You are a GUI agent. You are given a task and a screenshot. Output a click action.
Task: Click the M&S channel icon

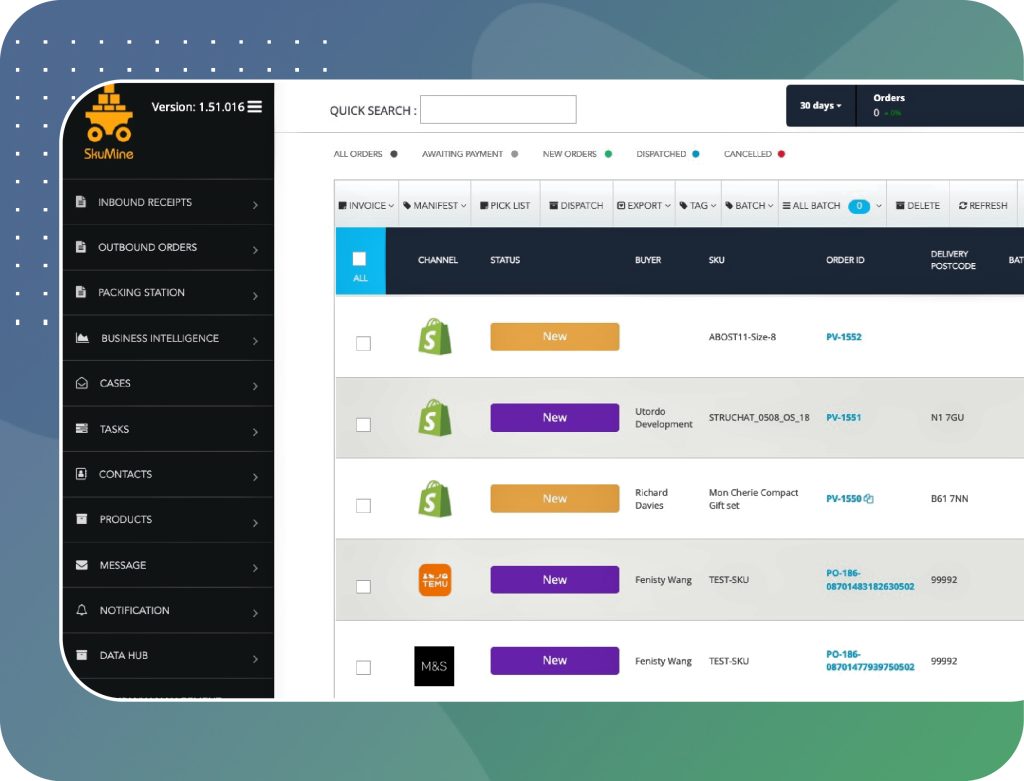tap(434, 666)
